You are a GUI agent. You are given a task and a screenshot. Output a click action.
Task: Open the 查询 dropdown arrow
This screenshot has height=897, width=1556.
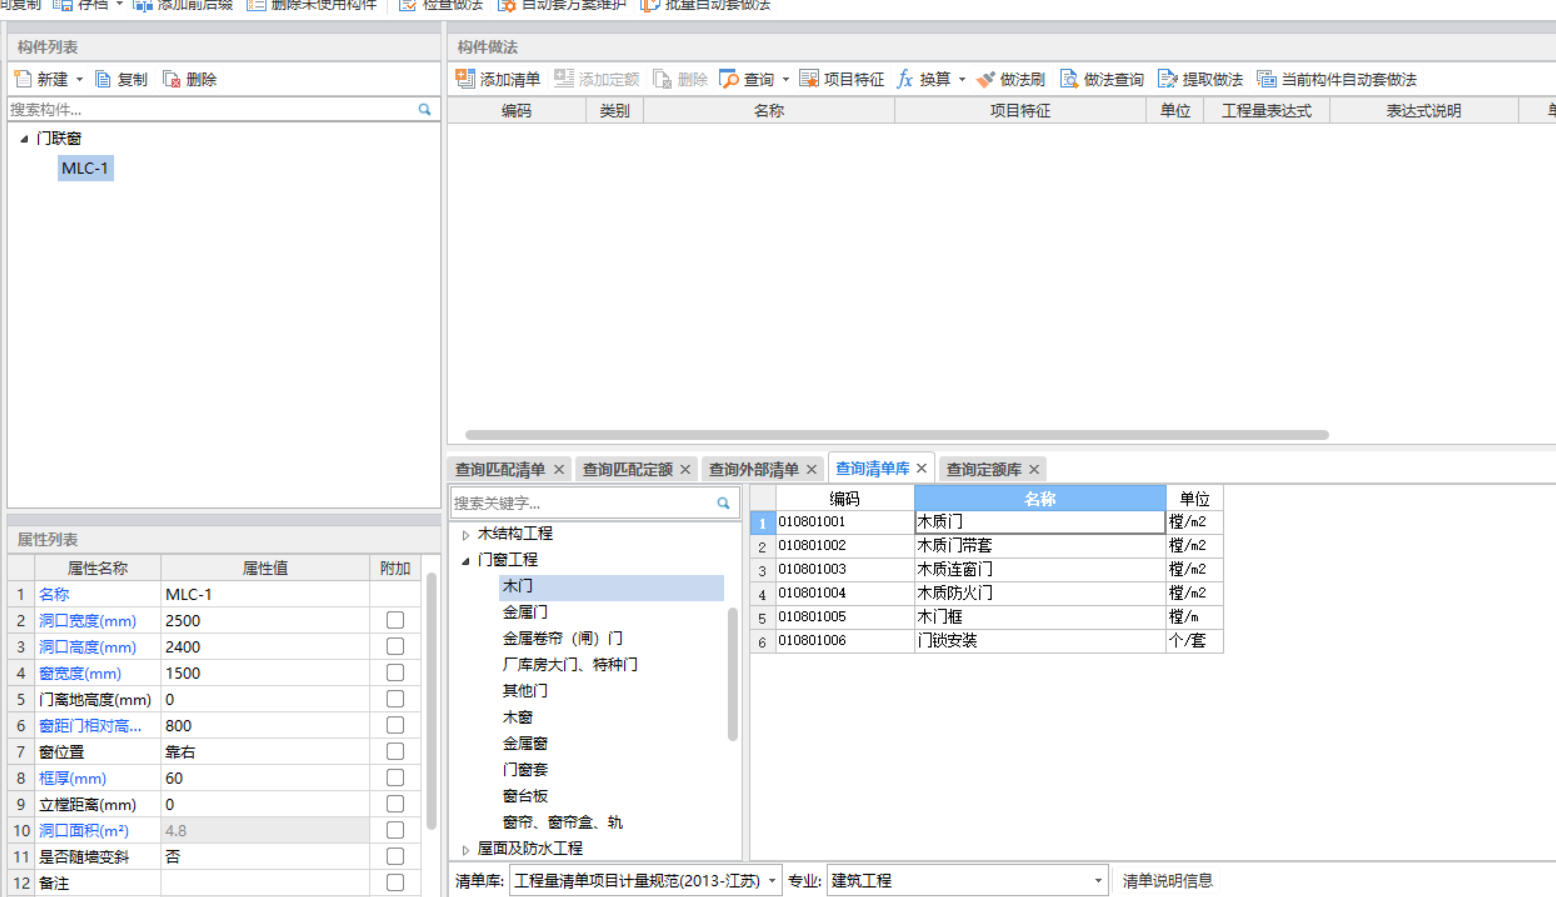tap(786, 79)
